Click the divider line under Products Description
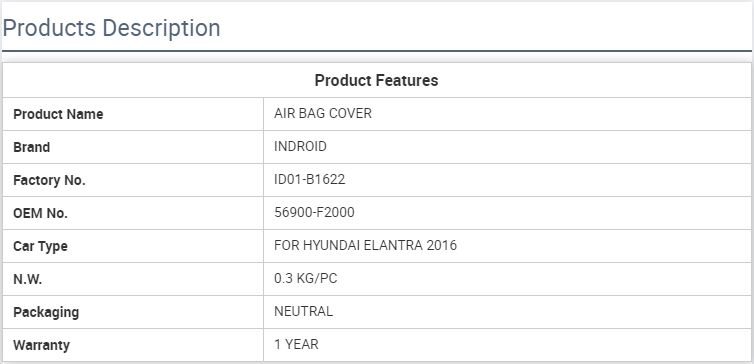This screenshot has width=754, height=364. coord(377,50)
